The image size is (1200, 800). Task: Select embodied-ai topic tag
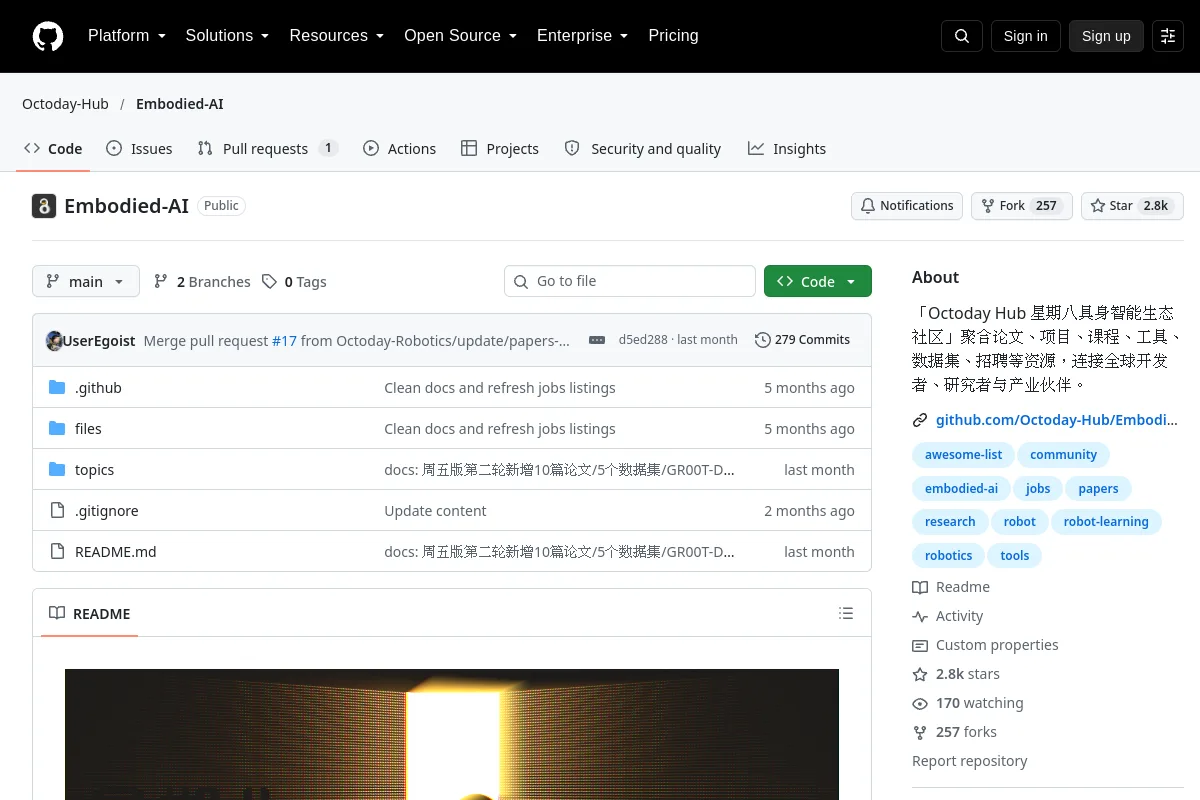961,489
